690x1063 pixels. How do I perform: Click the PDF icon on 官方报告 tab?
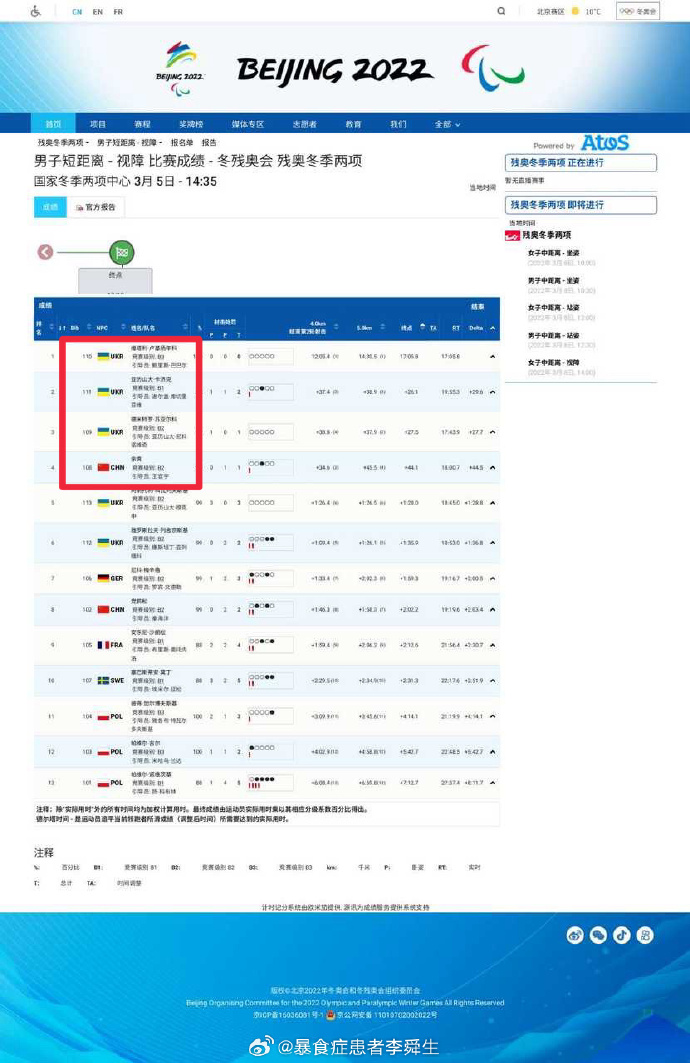[x=79, y=207]
